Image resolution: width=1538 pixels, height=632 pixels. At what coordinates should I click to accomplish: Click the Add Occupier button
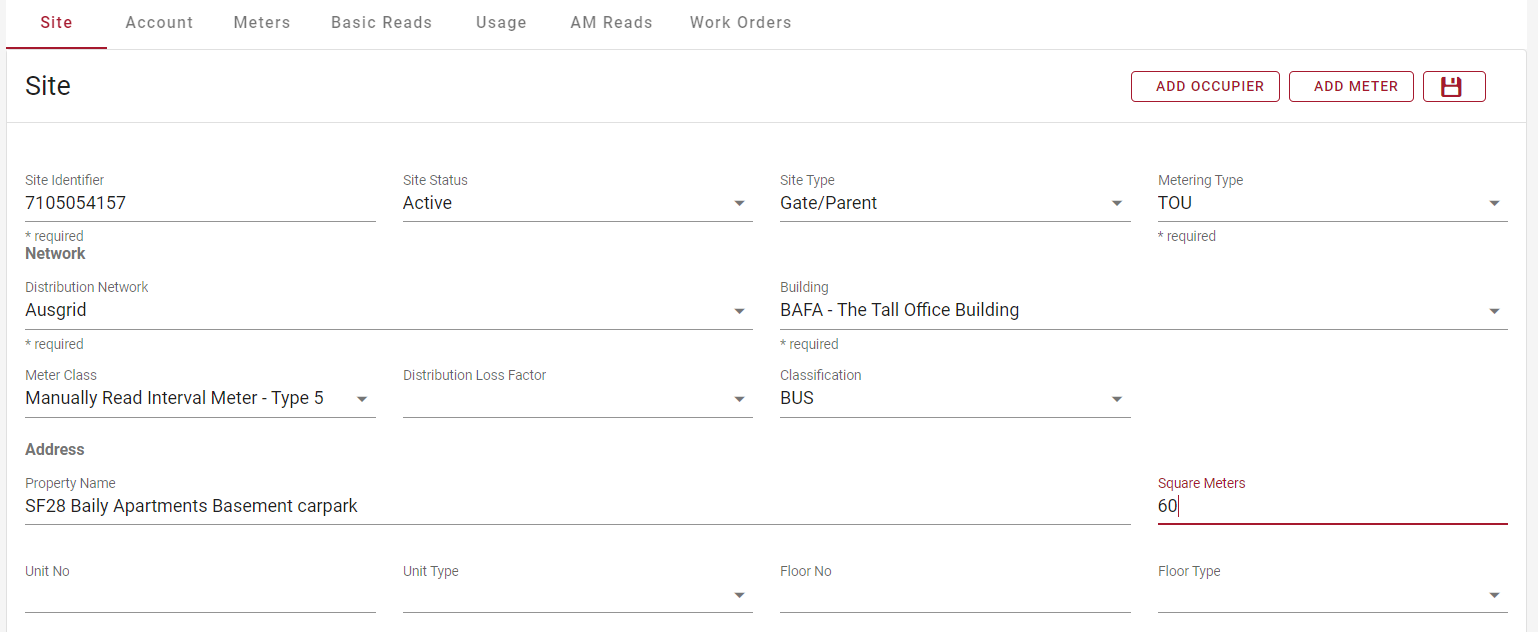click(1205, 87)
